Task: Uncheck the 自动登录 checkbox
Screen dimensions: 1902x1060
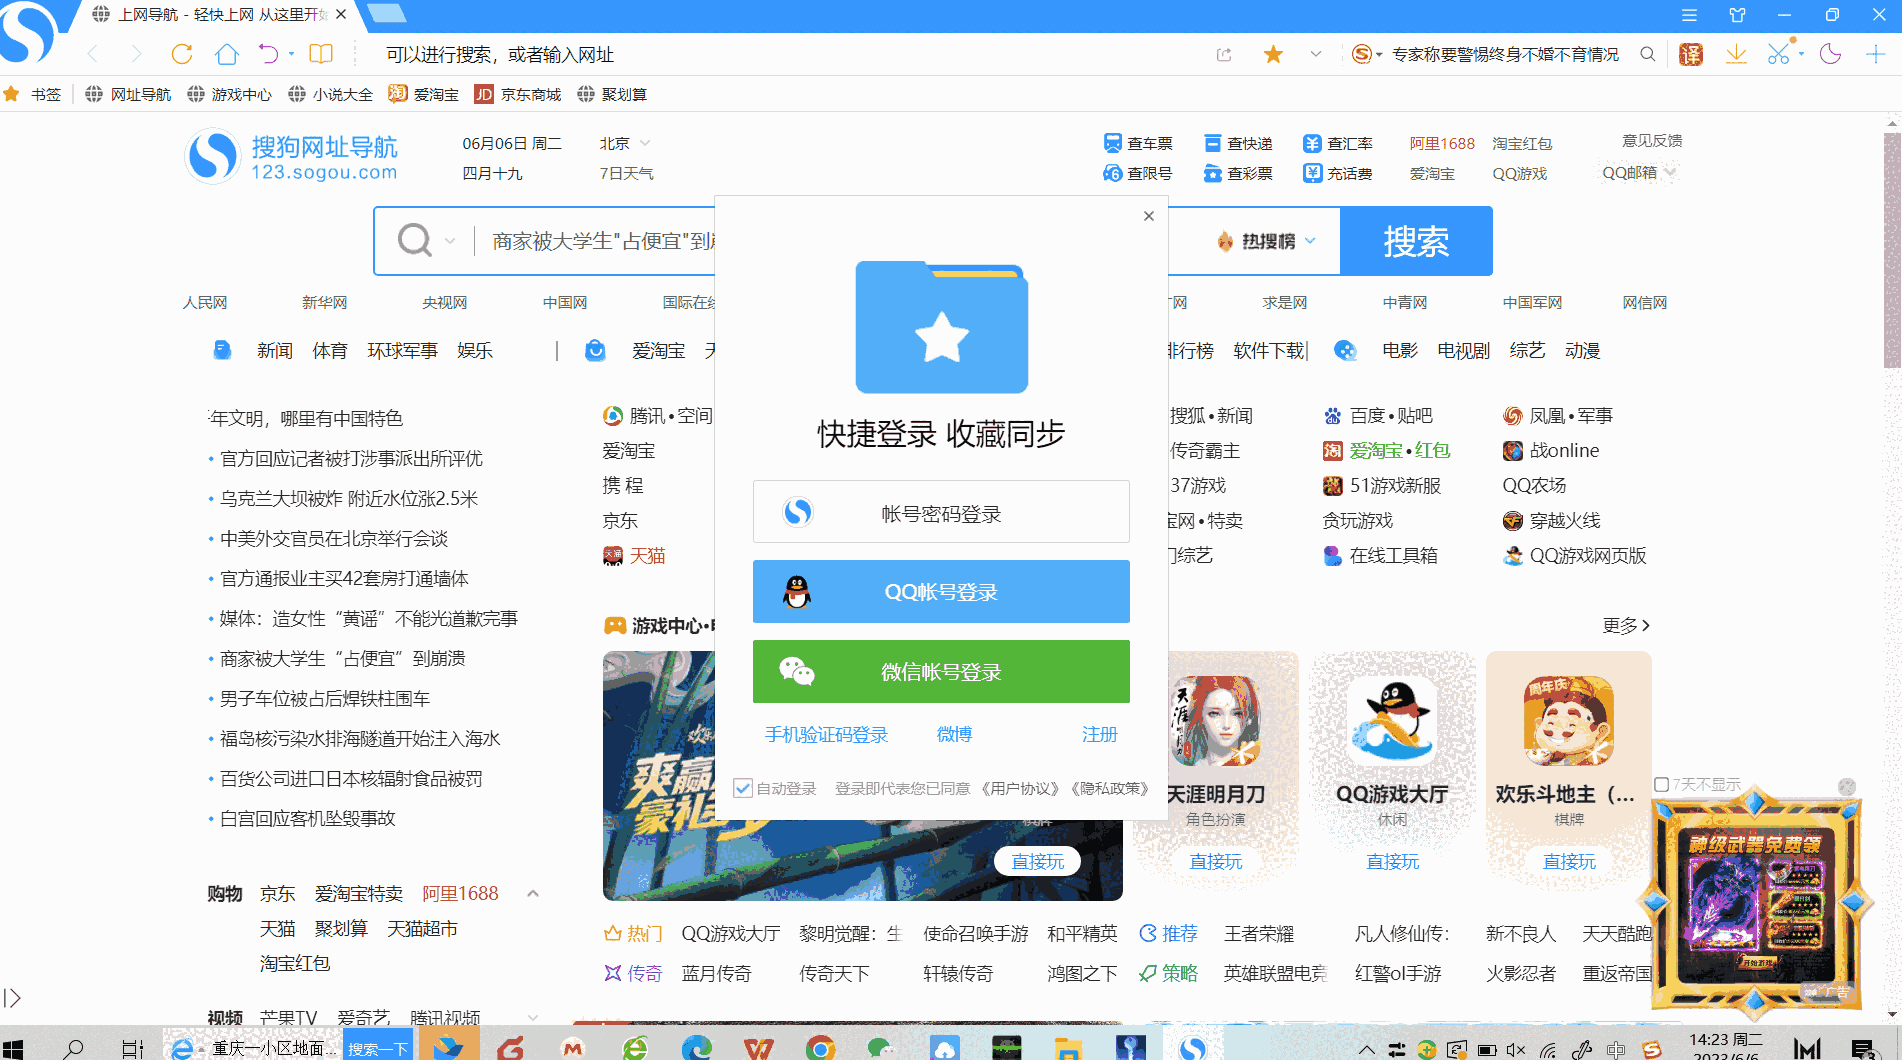Action: (x=742, y=789)
